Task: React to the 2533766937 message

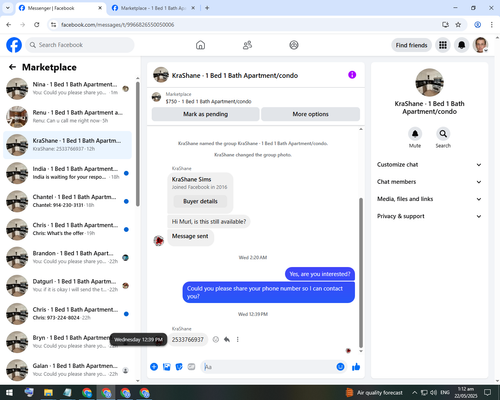Action: pos(216,339)
